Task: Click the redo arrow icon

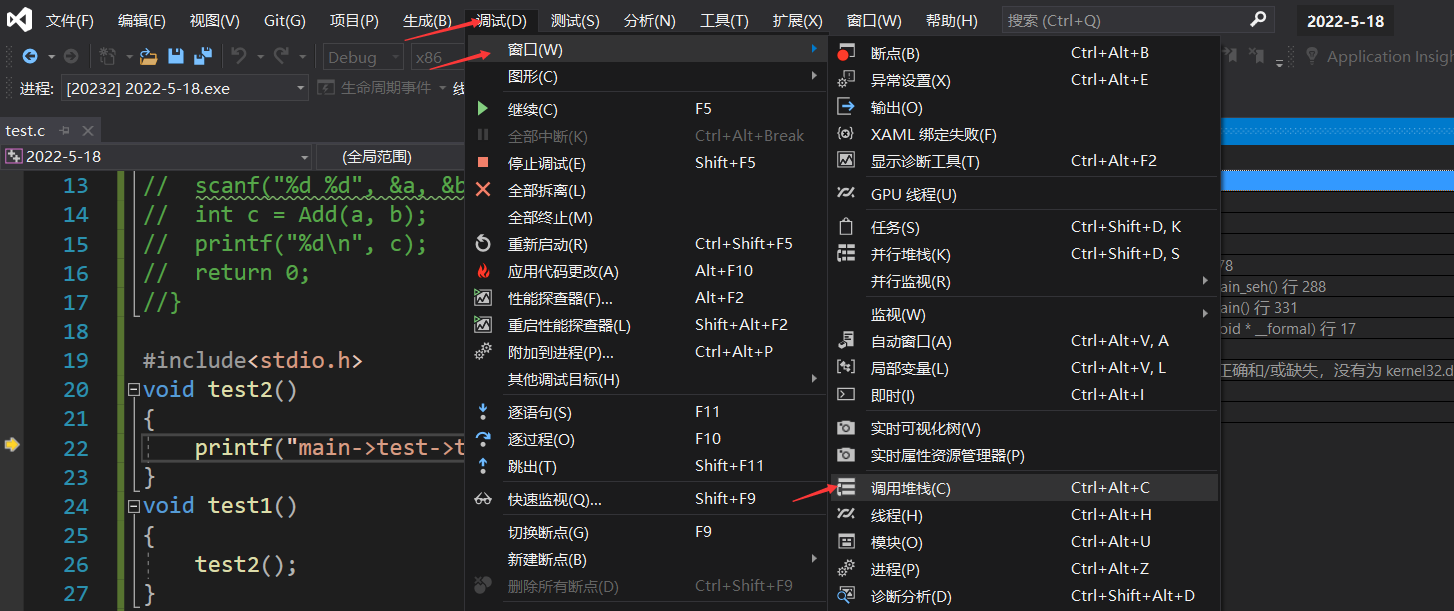Action: (x=281, y=57)
